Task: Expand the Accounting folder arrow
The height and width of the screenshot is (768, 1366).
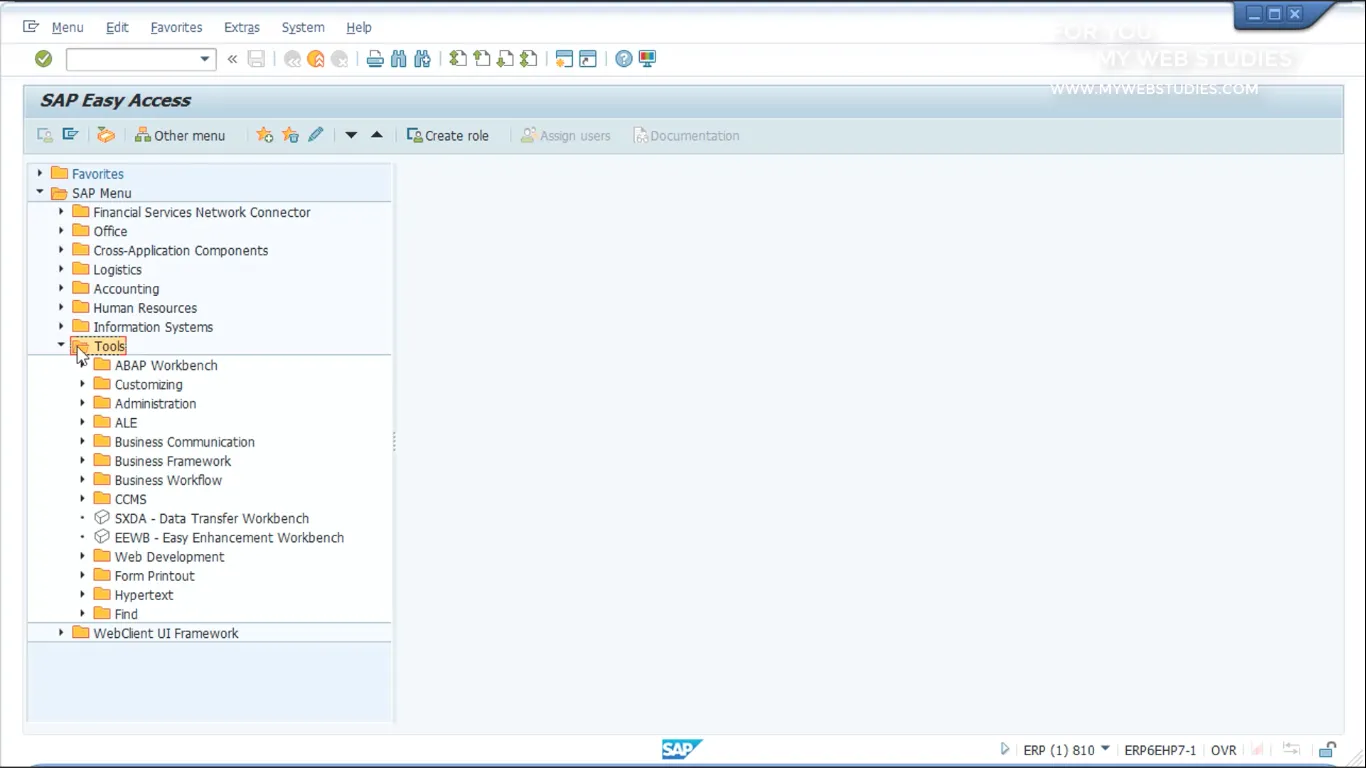Action: coord(61,289)
